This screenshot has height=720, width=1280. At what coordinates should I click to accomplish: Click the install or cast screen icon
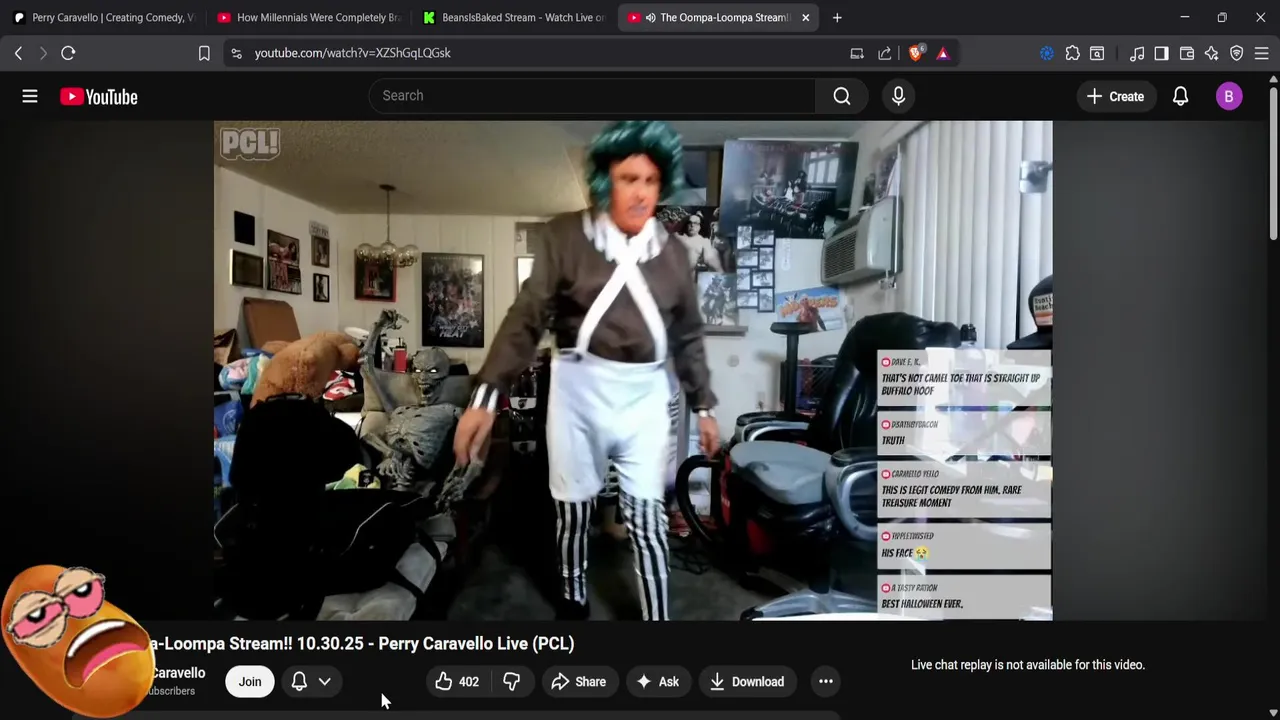click(857, 53)
